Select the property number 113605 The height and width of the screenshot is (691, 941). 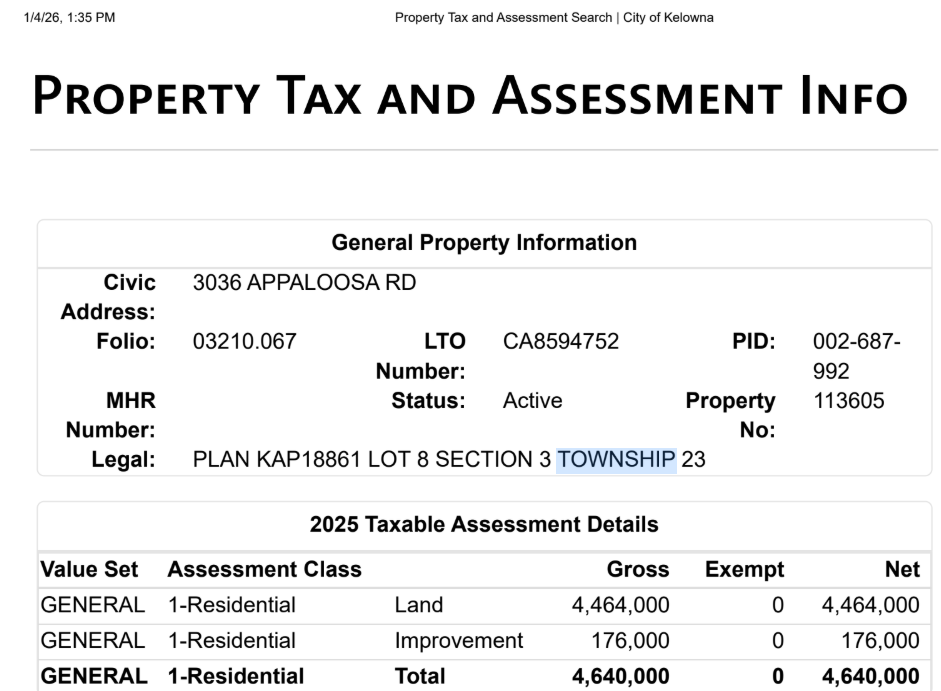click(x=849, y=401)
